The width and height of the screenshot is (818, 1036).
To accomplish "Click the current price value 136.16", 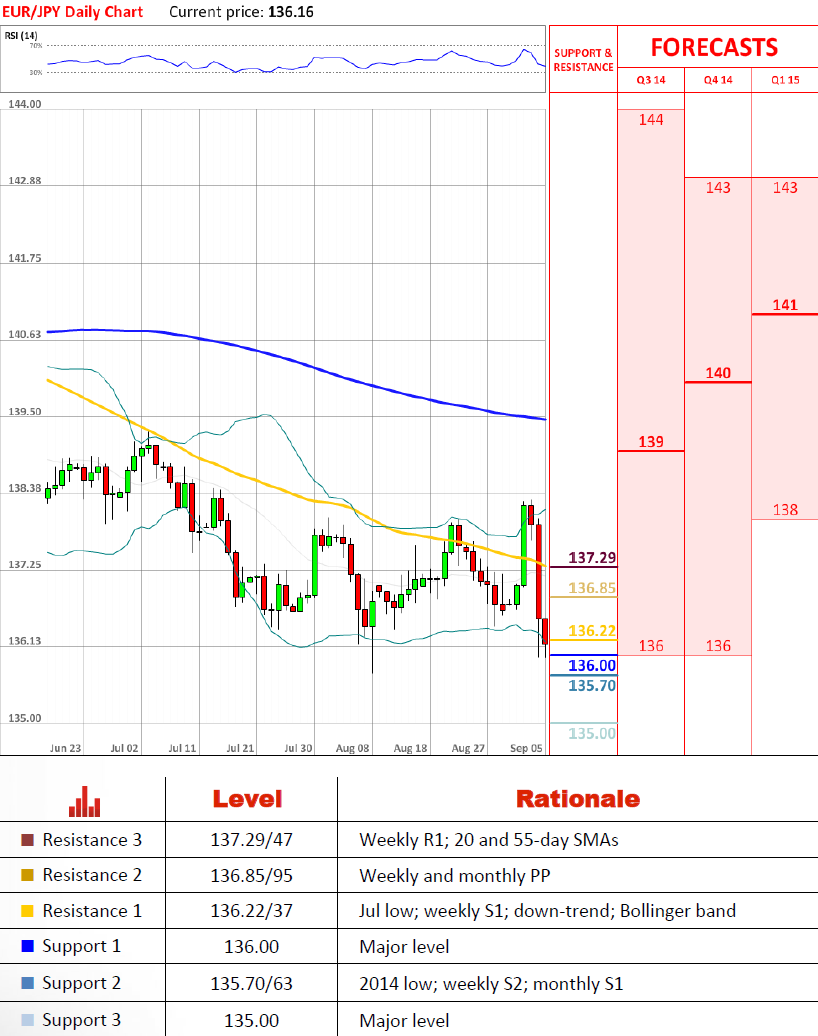I will [291, 12].
